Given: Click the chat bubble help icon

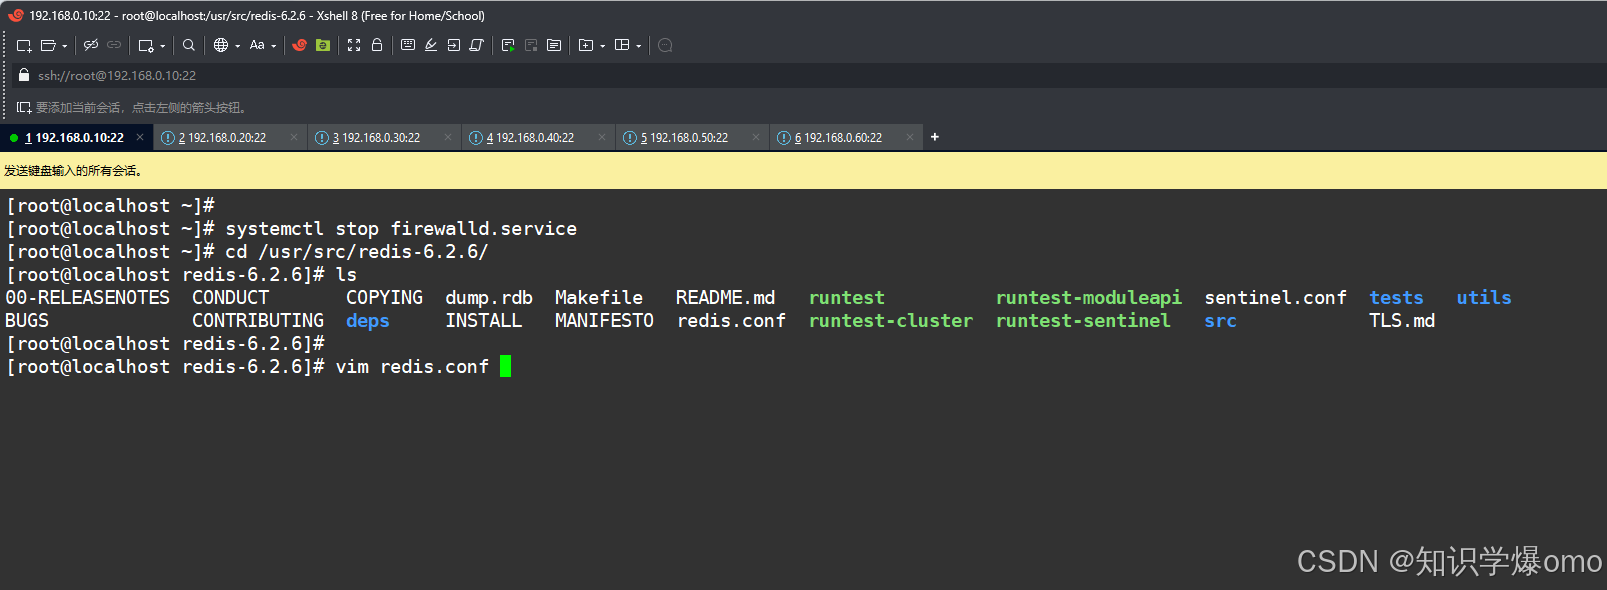Looking at the screenshot, I should [665, 45].
